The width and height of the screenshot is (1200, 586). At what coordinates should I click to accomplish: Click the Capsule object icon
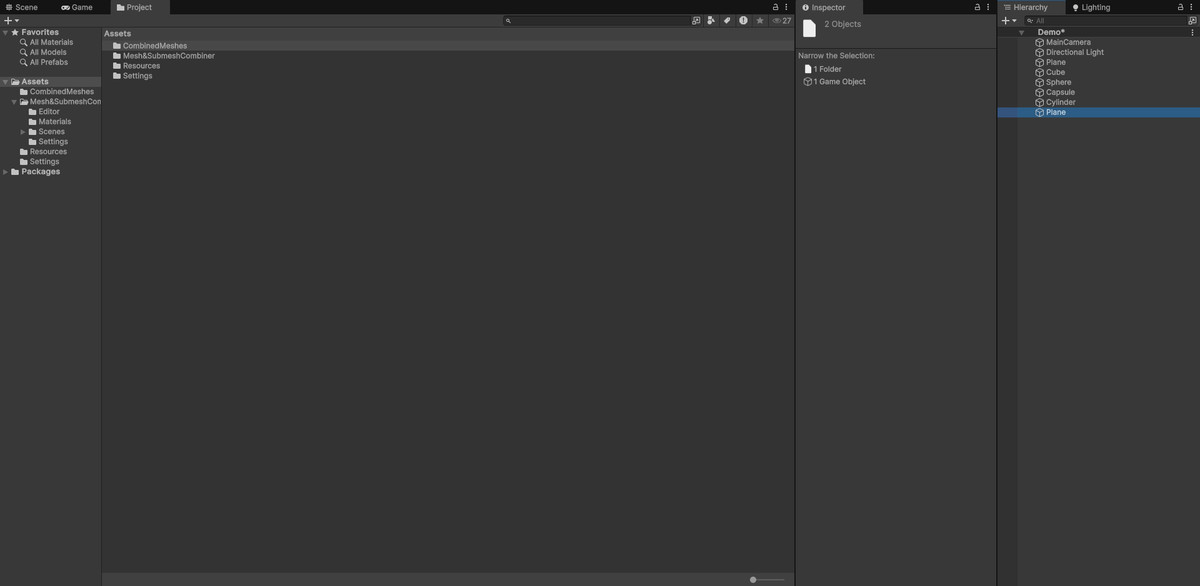tap(1040, 92)
